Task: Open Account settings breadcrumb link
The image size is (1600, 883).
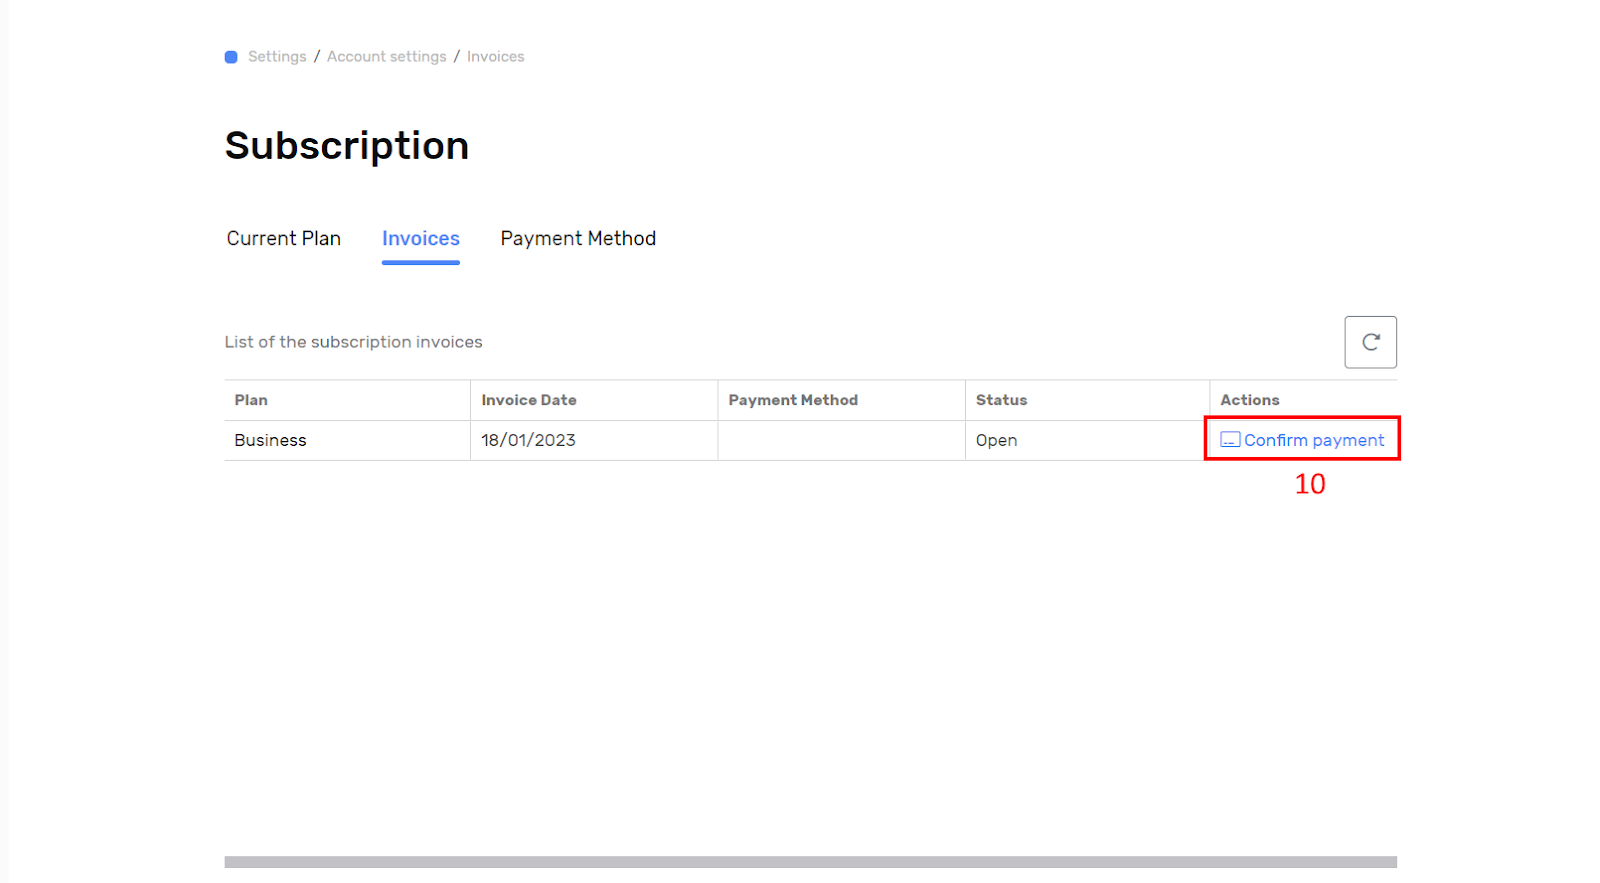Action: (x=387, y=57)
